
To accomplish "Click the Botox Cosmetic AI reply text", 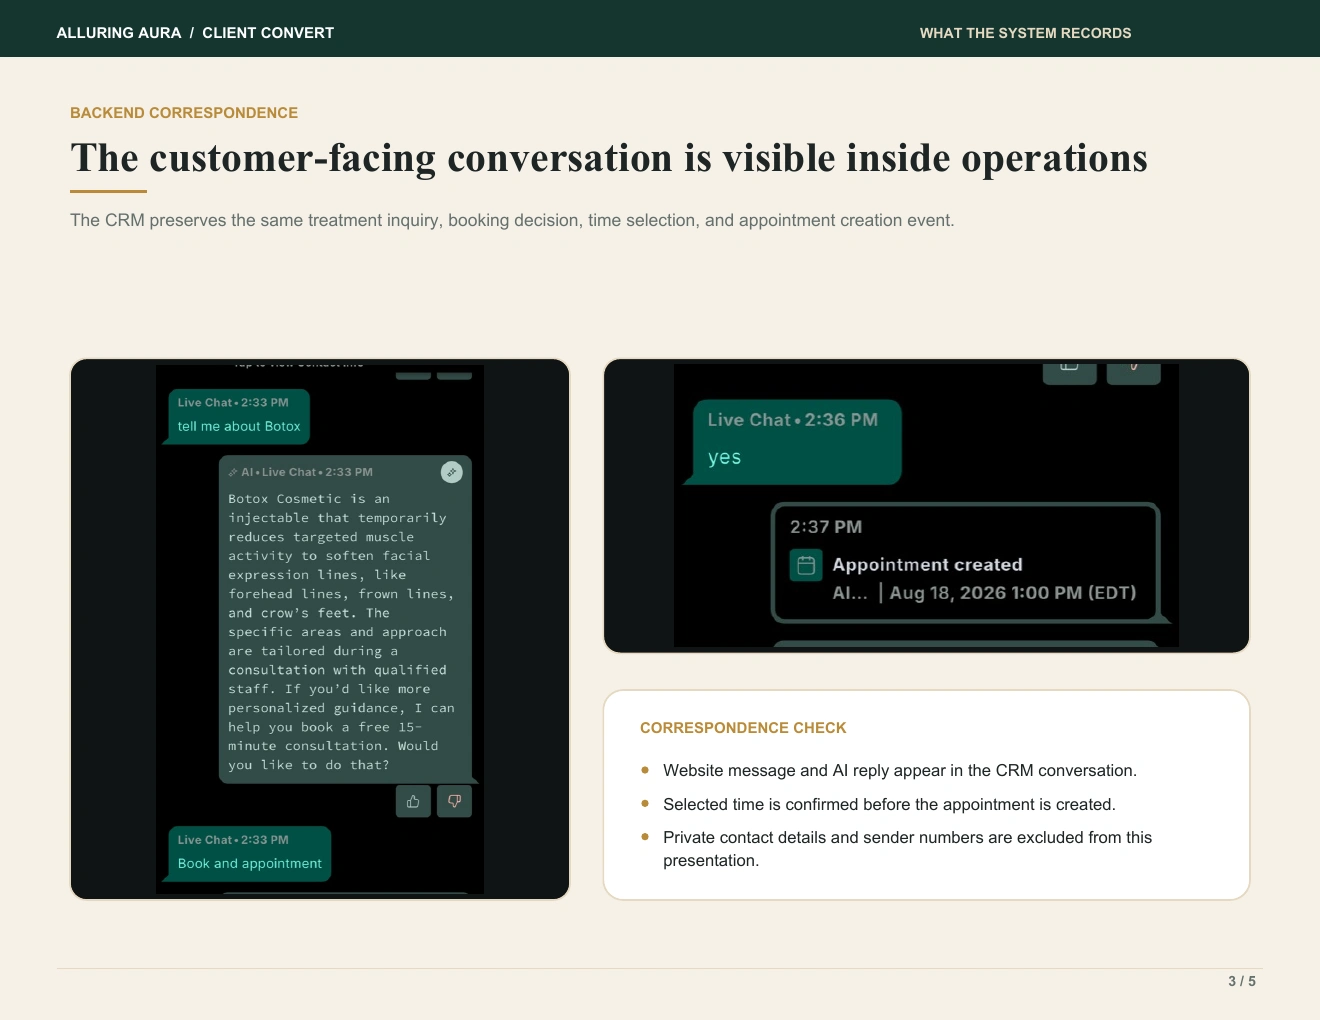I will (x=341, y=632).
